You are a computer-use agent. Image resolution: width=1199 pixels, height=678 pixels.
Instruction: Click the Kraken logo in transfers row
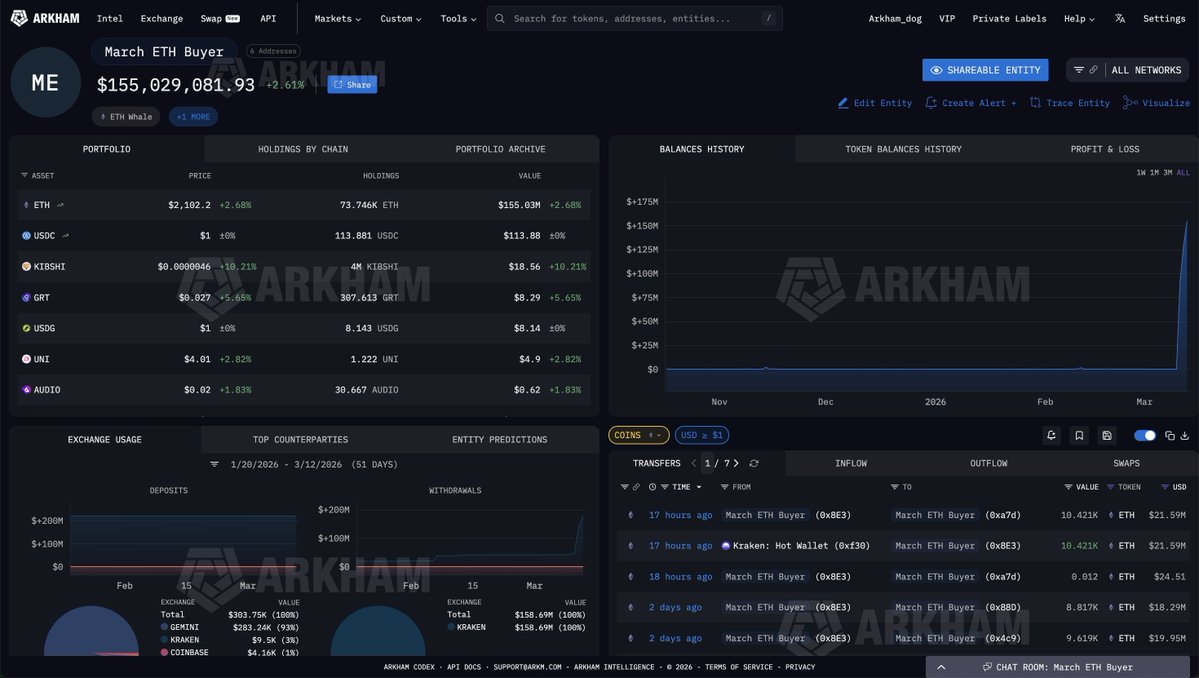pos(726,546)
